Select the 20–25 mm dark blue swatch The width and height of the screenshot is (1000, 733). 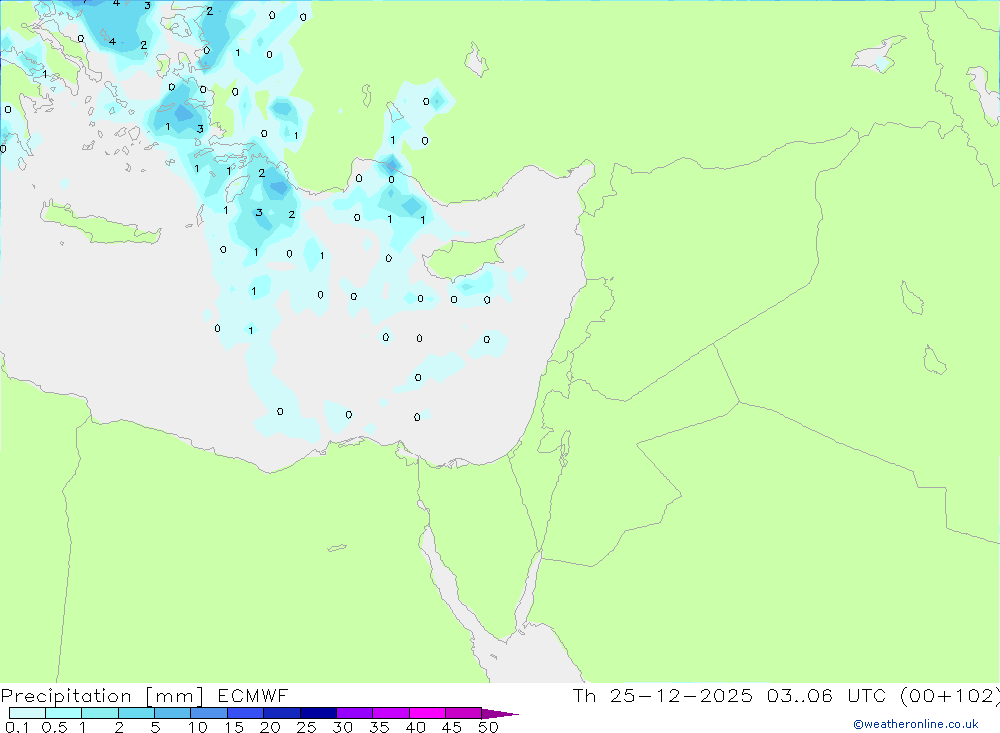282,713
